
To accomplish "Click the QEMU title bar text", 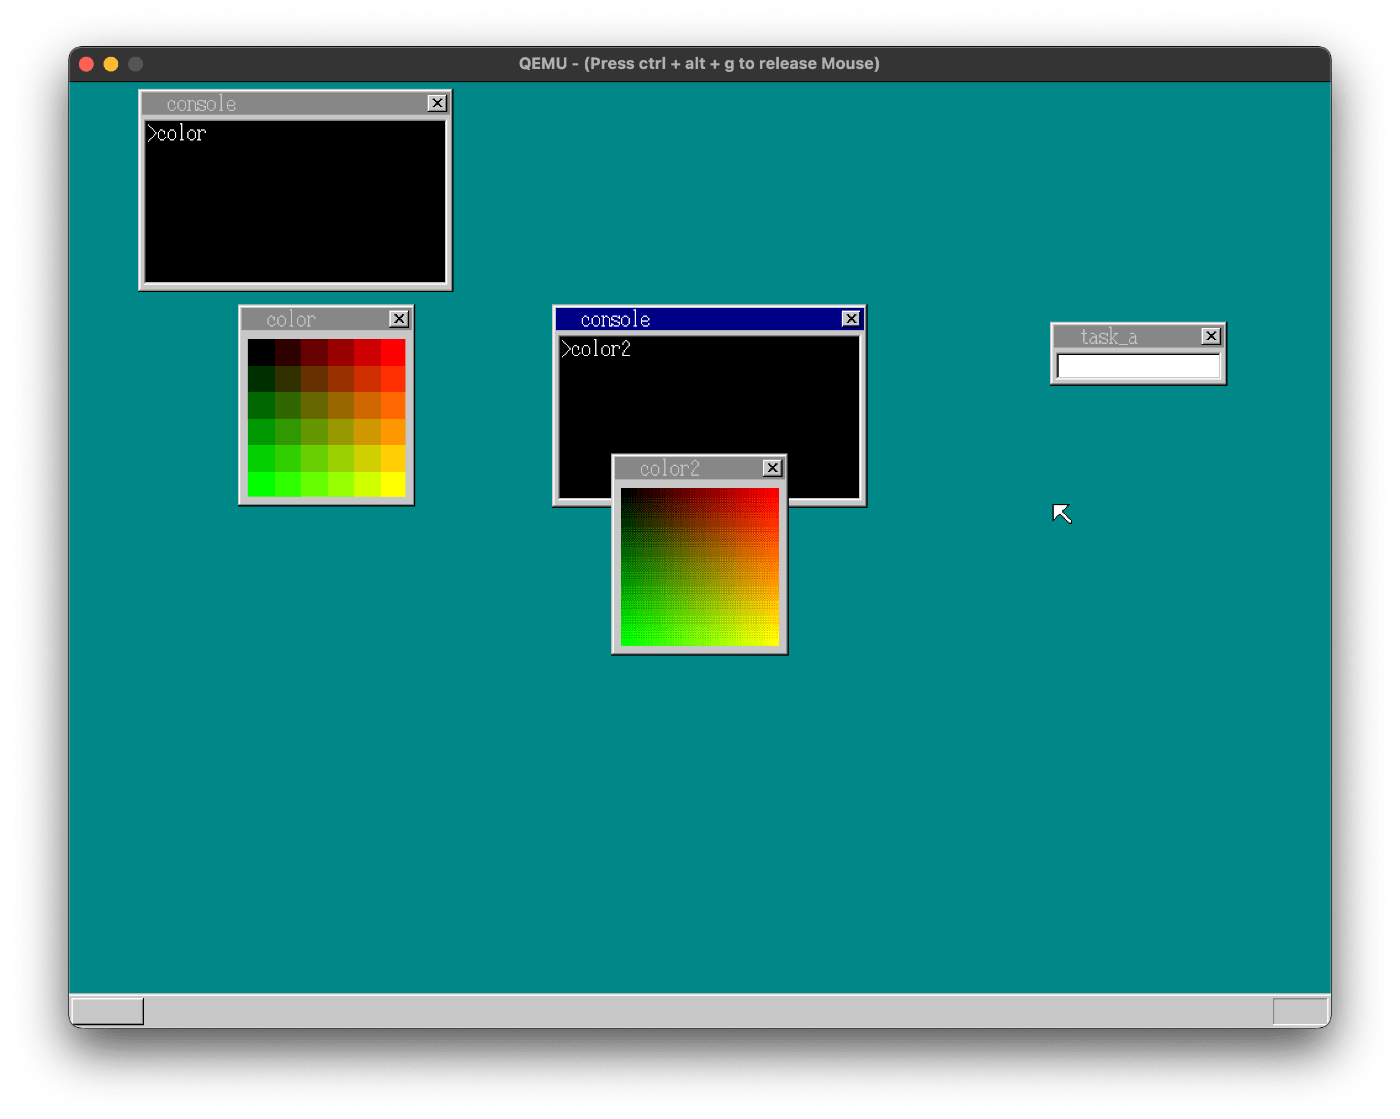I will (x=699, y=64).
